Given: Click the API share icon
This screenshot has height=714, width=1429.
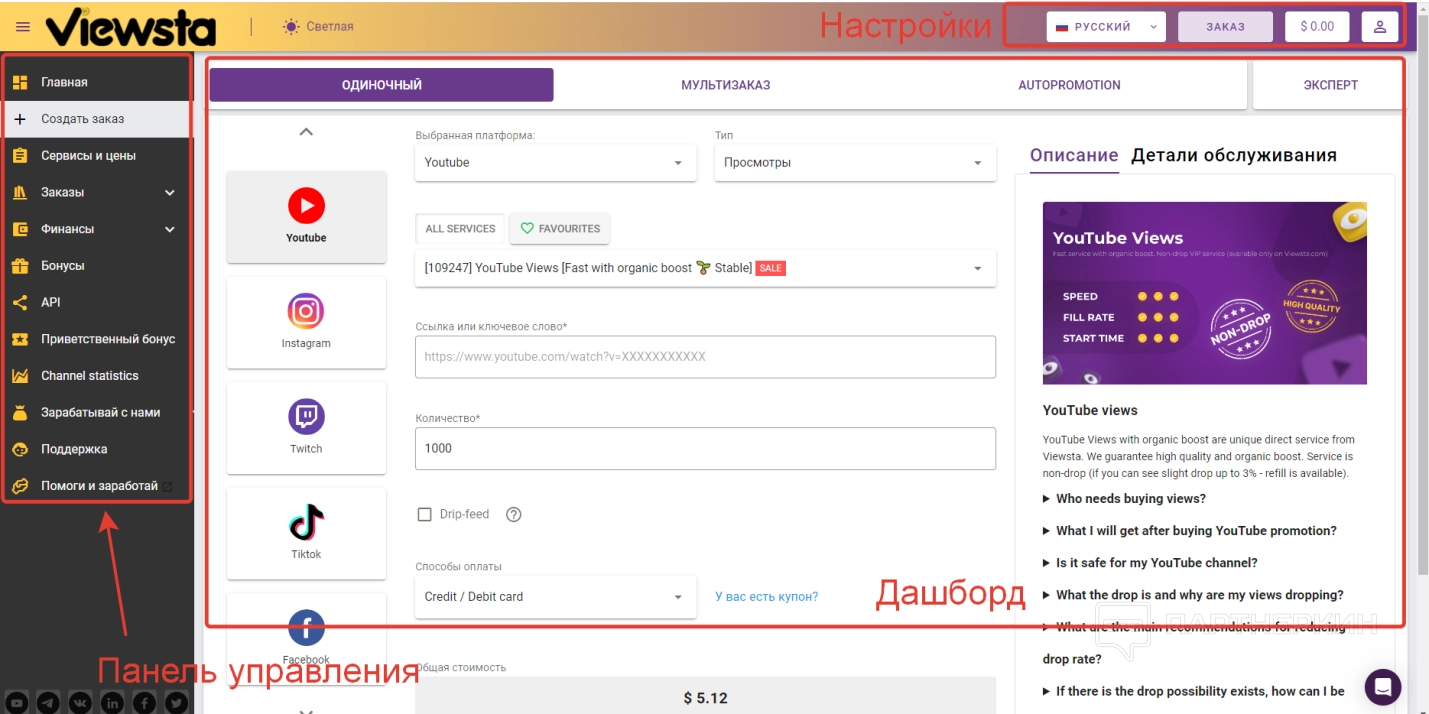Looking at the screenshot, I should pyautogui.click(x=20, y=302).
